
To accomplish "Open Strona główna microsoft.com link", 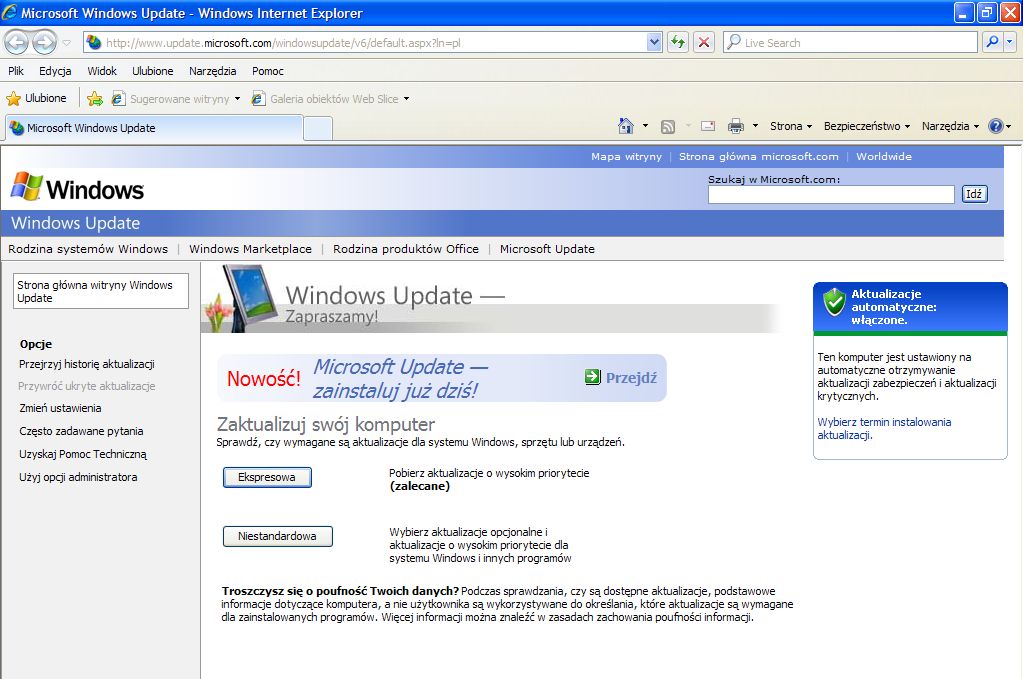I will click(x=759, y=157).
